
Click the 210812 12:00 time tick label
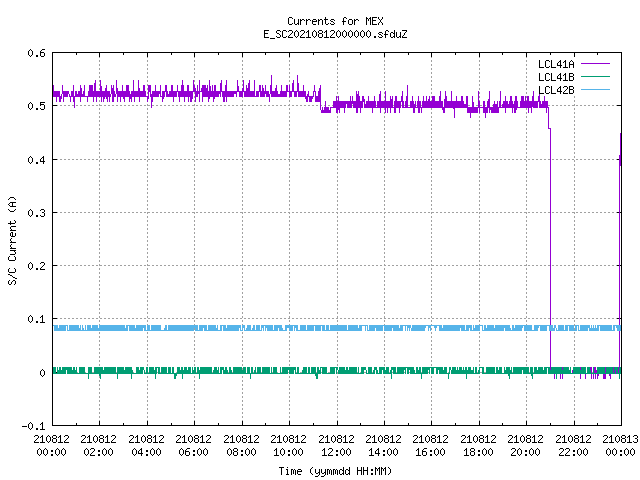pos(336,445)
